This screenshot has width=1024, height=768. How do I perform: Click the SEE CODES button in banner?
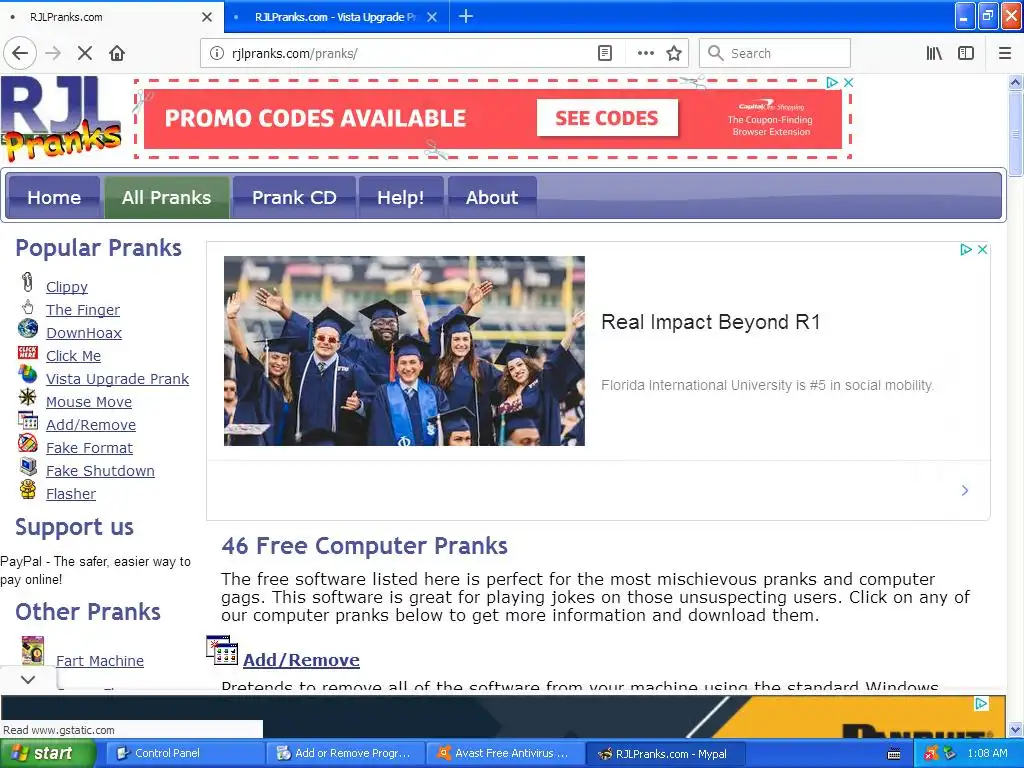click(607, 118)
